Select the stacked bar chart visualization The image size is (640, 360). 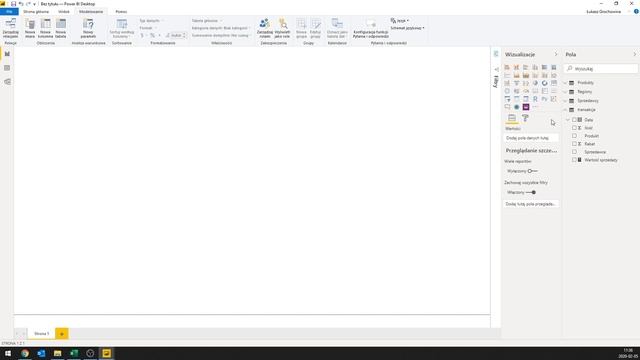(507, 67)
